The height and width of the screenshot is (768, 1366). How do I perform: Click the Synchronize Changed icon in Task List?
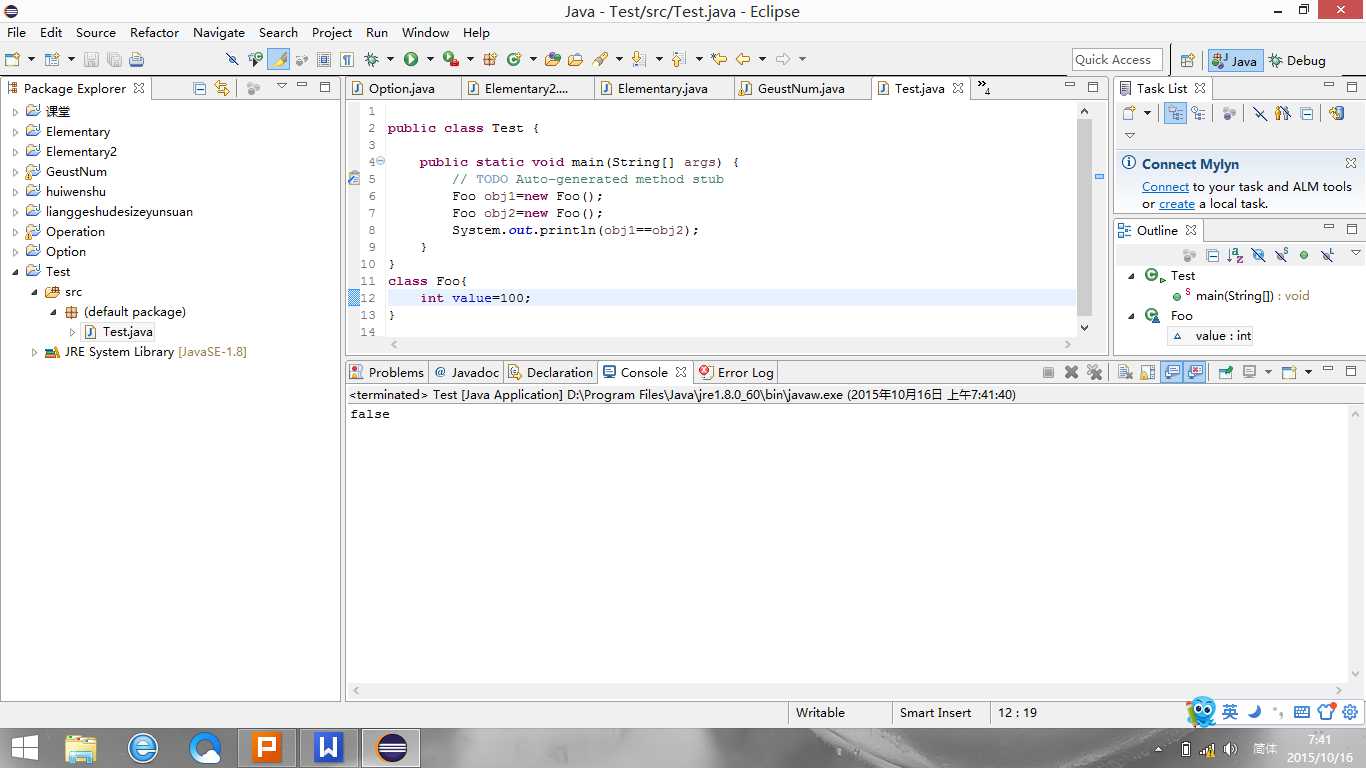pos(1337,113)
